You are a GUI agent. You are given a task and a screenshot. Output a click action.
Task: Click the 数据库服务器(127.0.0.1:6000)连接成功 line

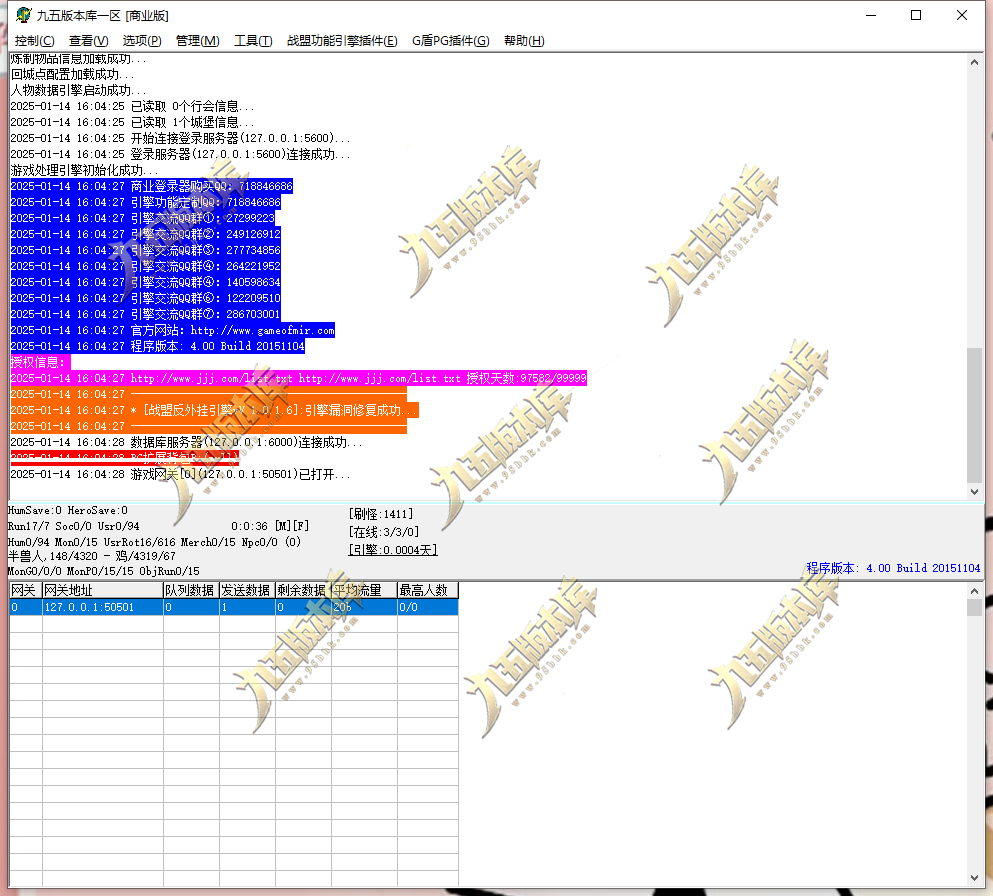tap(186, 442)
